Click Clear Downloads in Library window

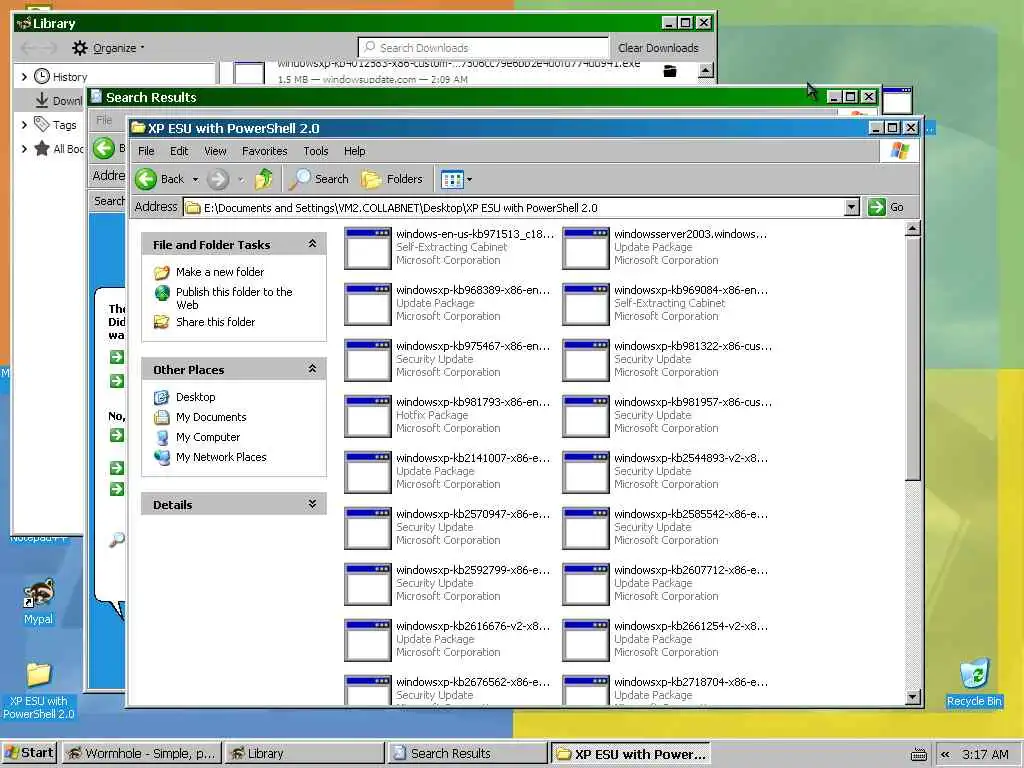658,48
